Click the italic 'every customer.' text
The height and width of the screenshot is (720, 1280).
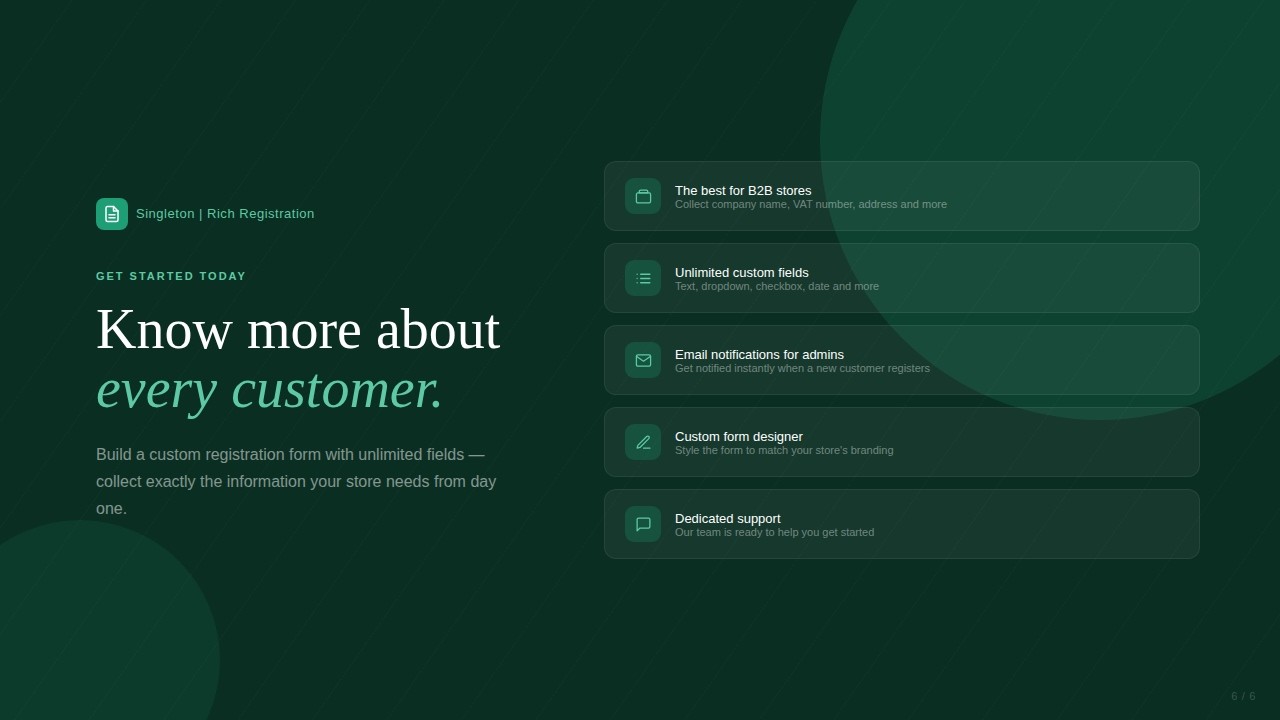269,389
